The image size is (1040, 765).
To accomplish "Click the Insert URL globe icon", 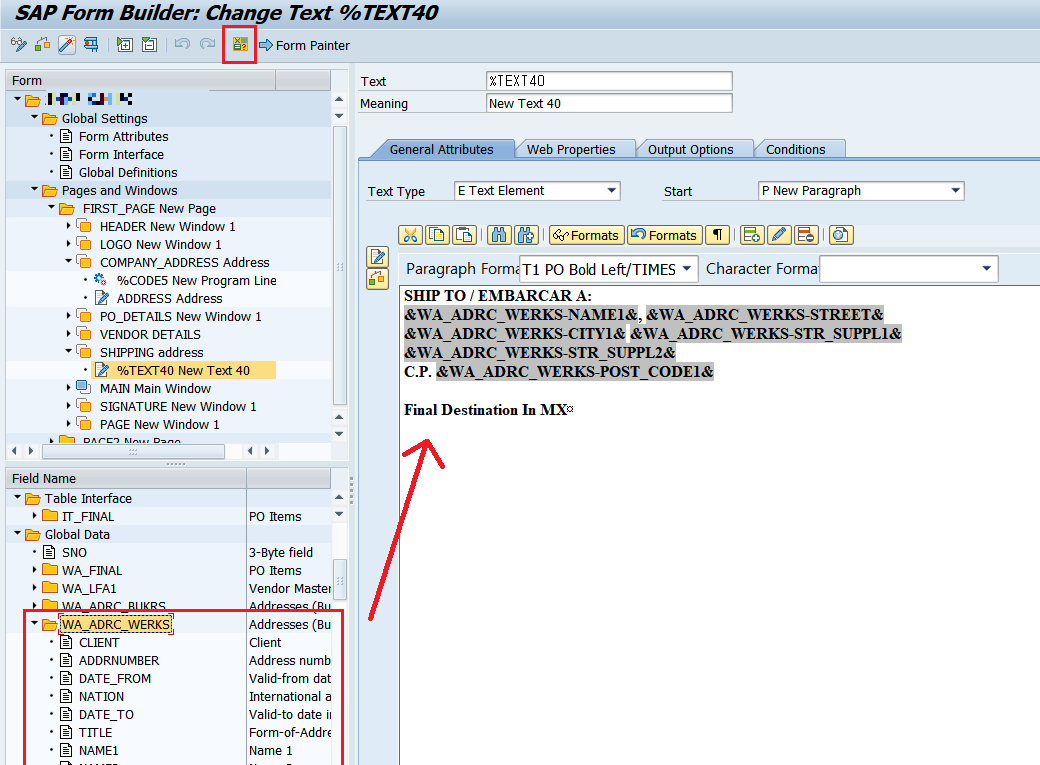I will click(x=841, y=235).
